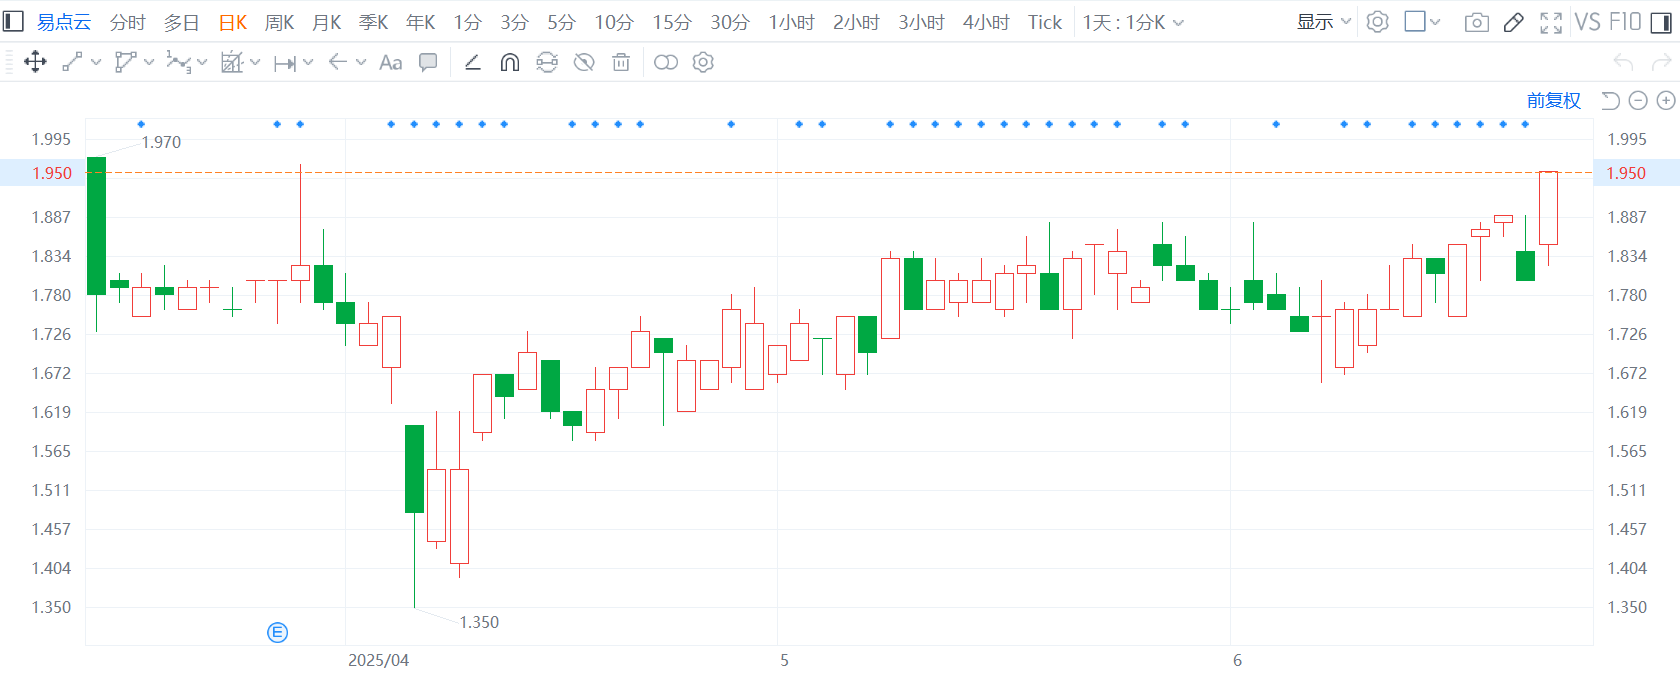Switch to the 2小时 interval
This screenshot has height=682, width=1680.
pos(857,22)
